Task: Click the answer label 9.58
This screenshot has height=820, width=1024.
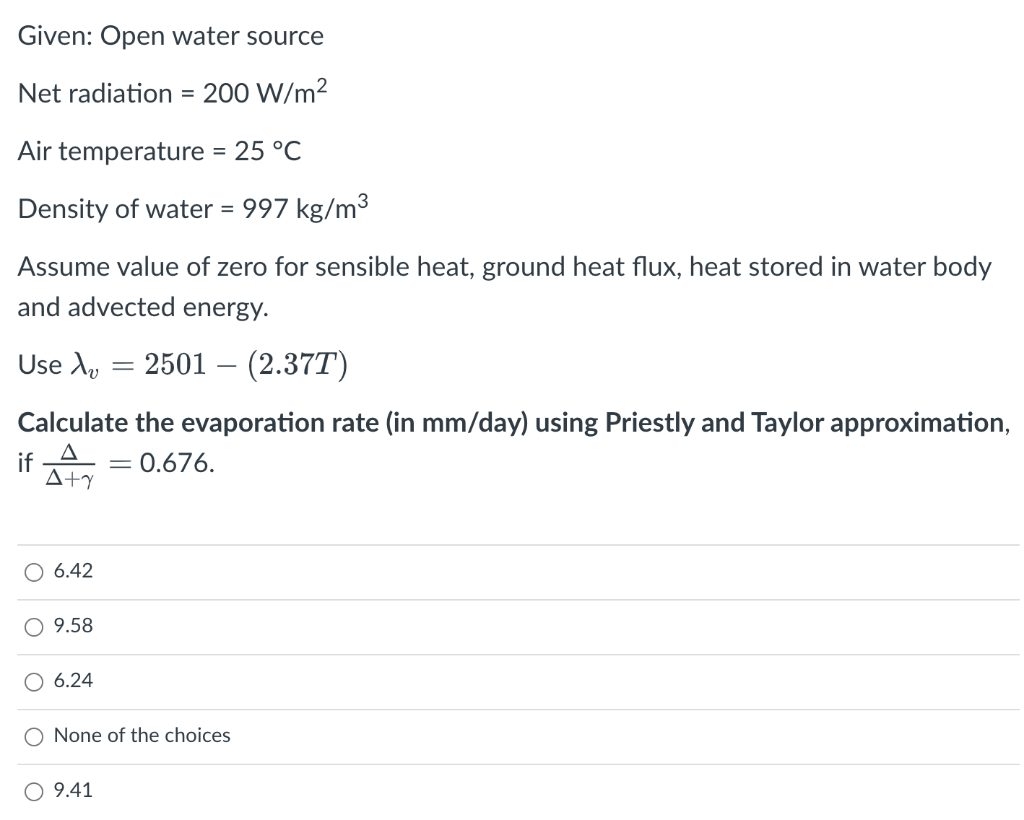Action: (72, 625)
